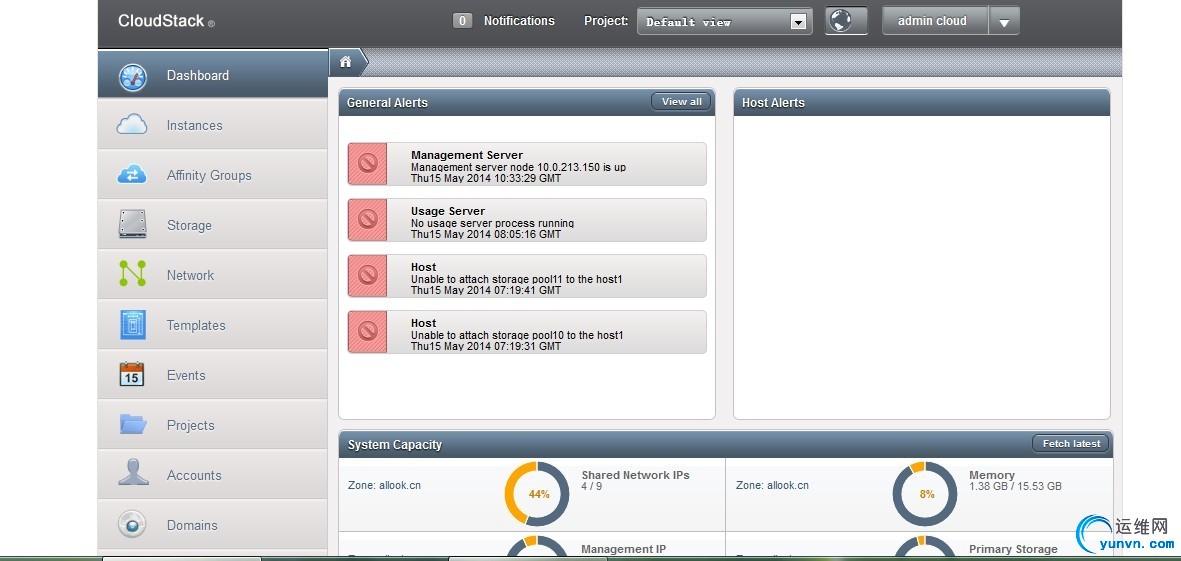
Task: Open the Notifications counter
Action: pyautogui.click(x=462, y=20)
